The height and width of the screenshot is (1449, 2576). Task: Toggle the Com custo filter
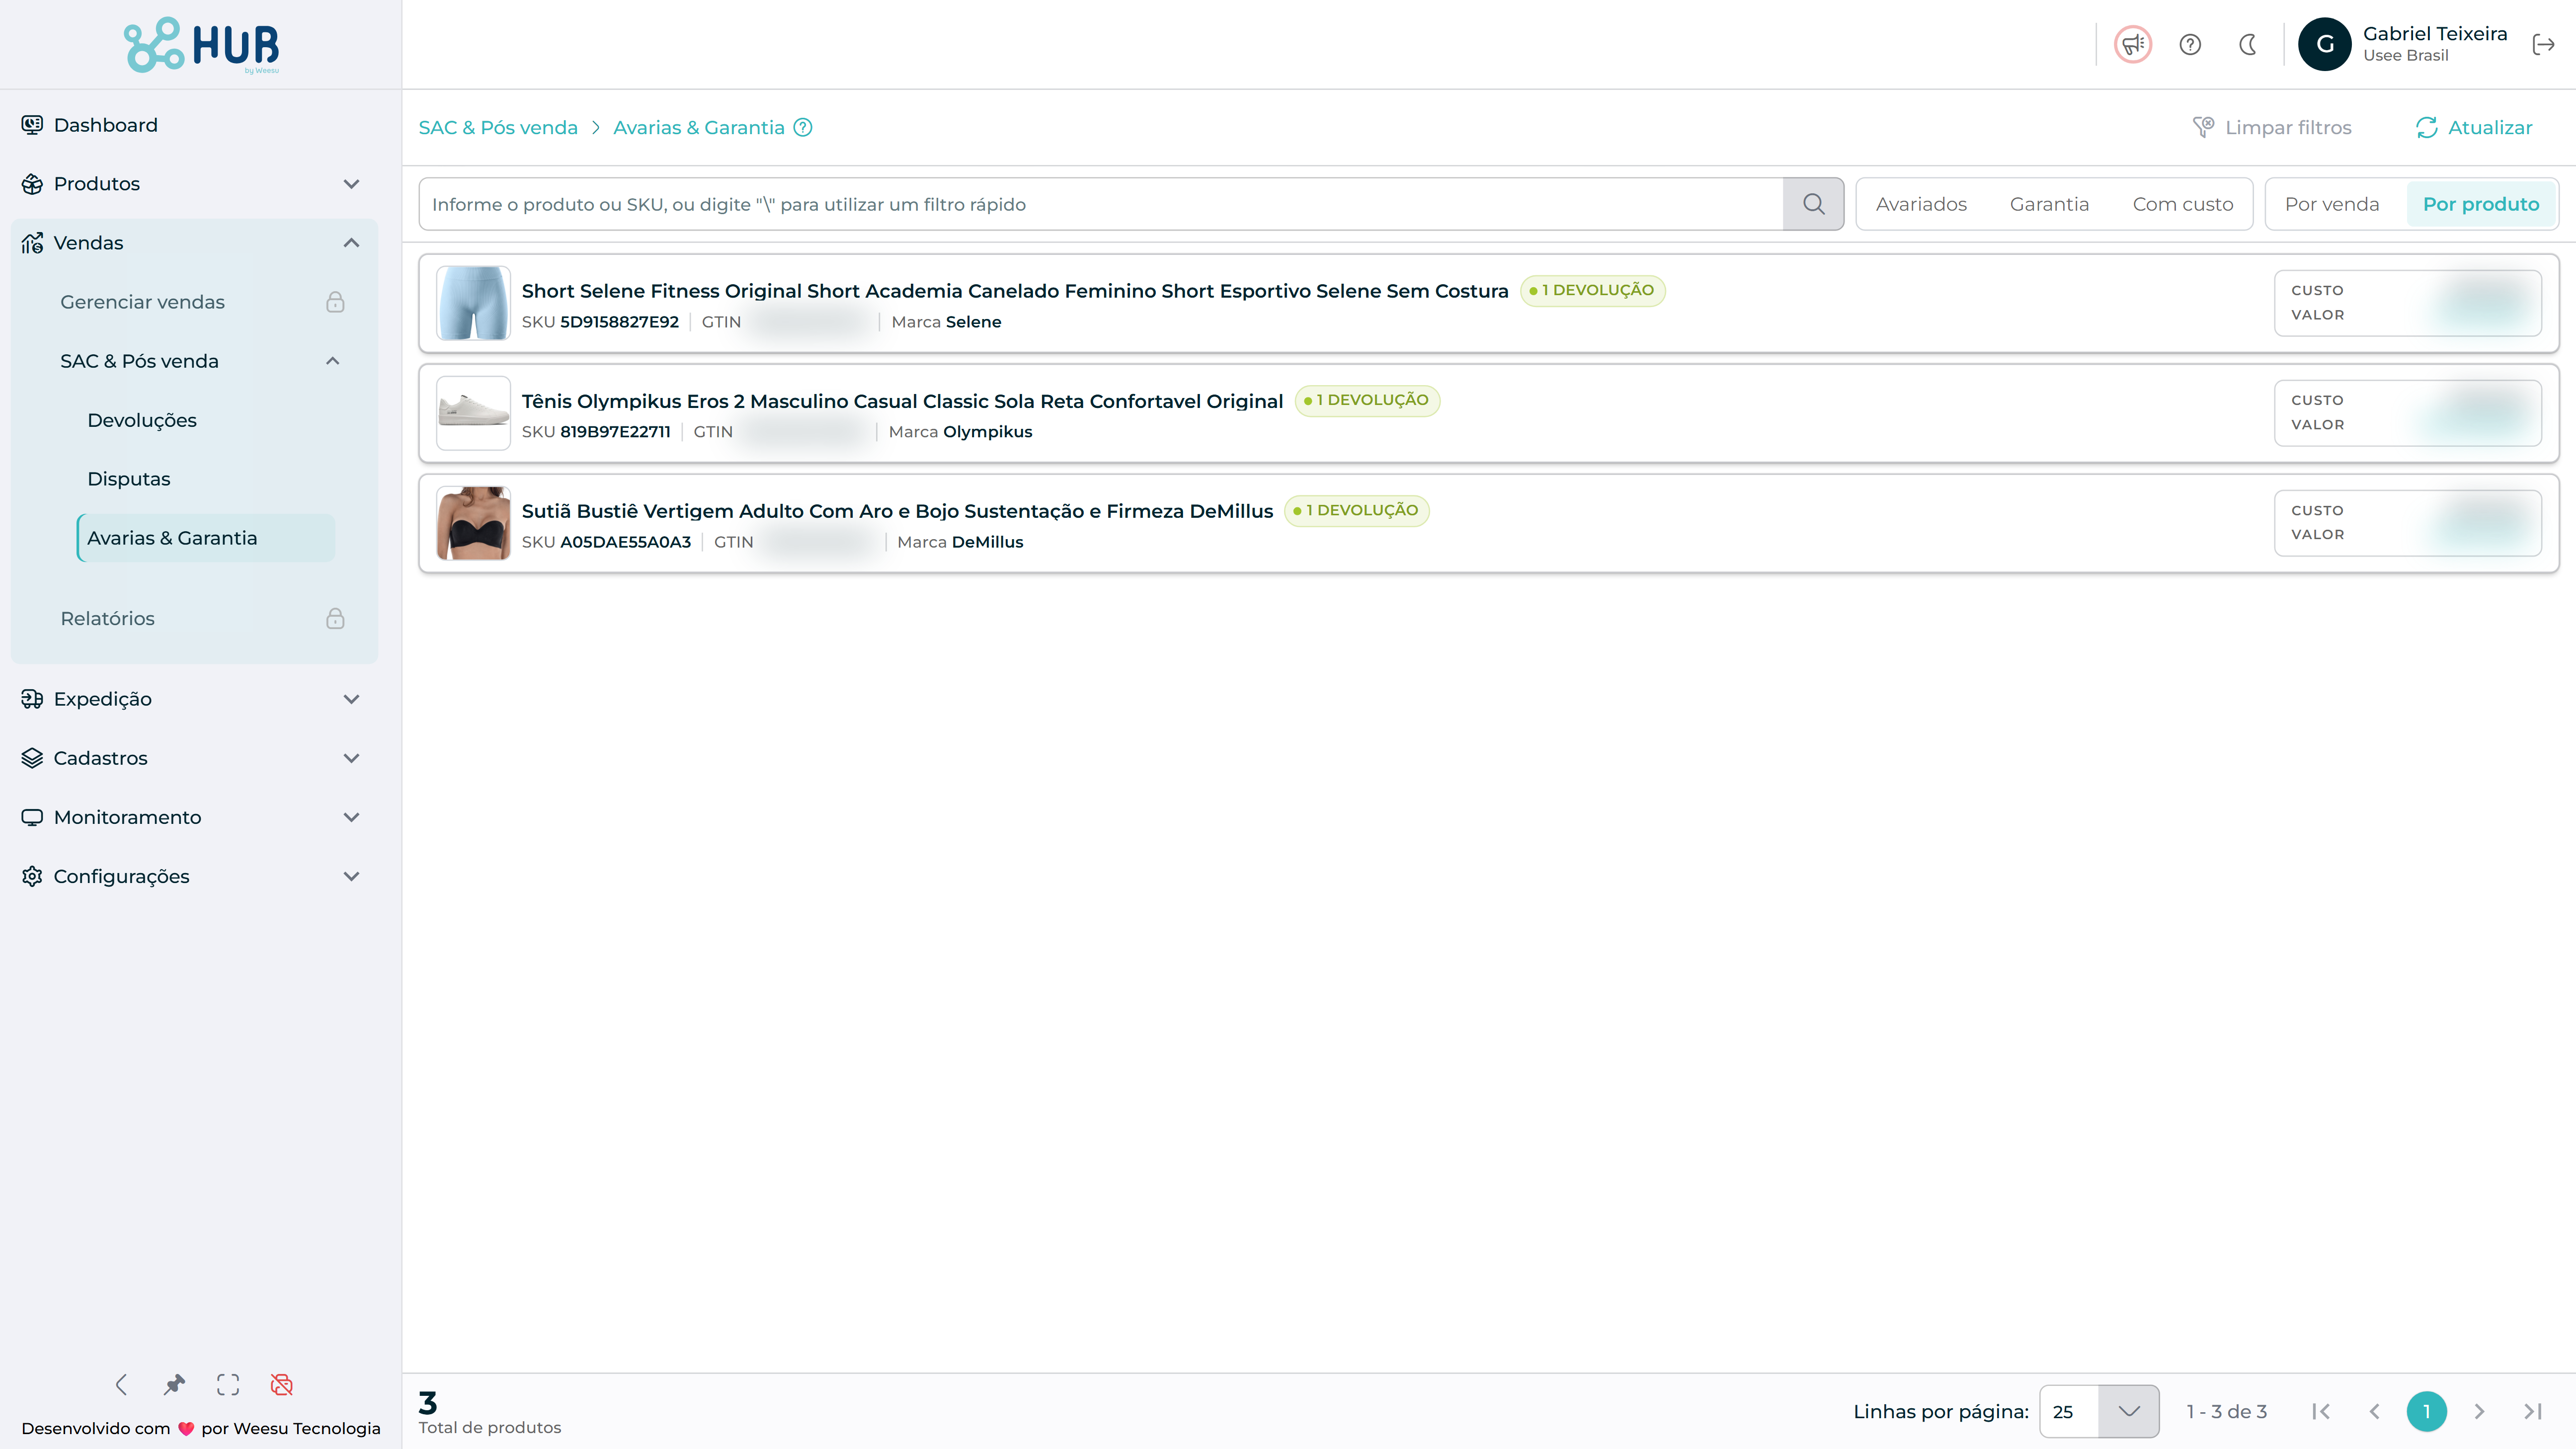tap(2182, 204)
